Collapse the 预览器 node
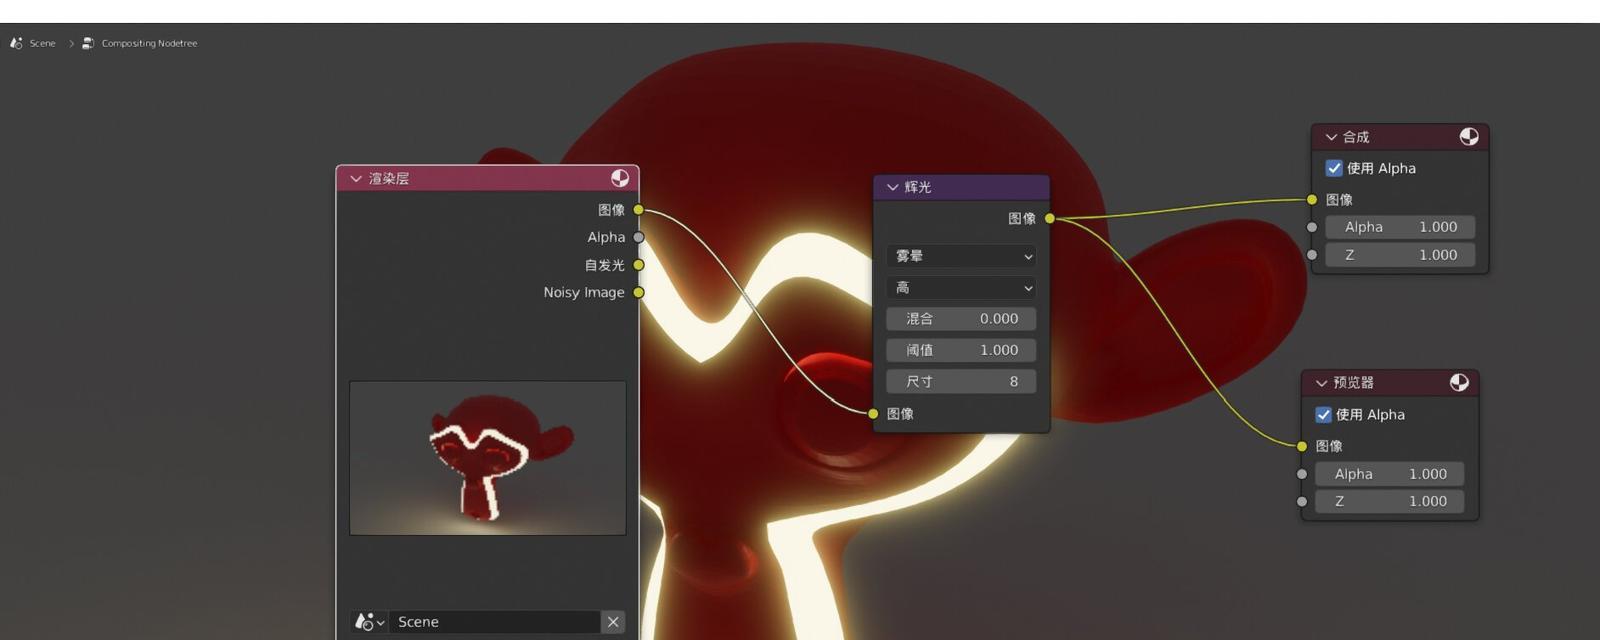The width and height of the screenshot is (1600, 640). point(1321,383)
